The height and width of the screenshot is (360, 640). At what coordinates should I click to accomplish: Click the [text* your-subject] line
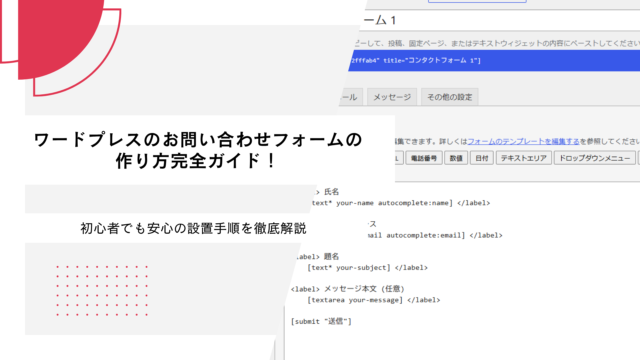click(x=367, y=268)
